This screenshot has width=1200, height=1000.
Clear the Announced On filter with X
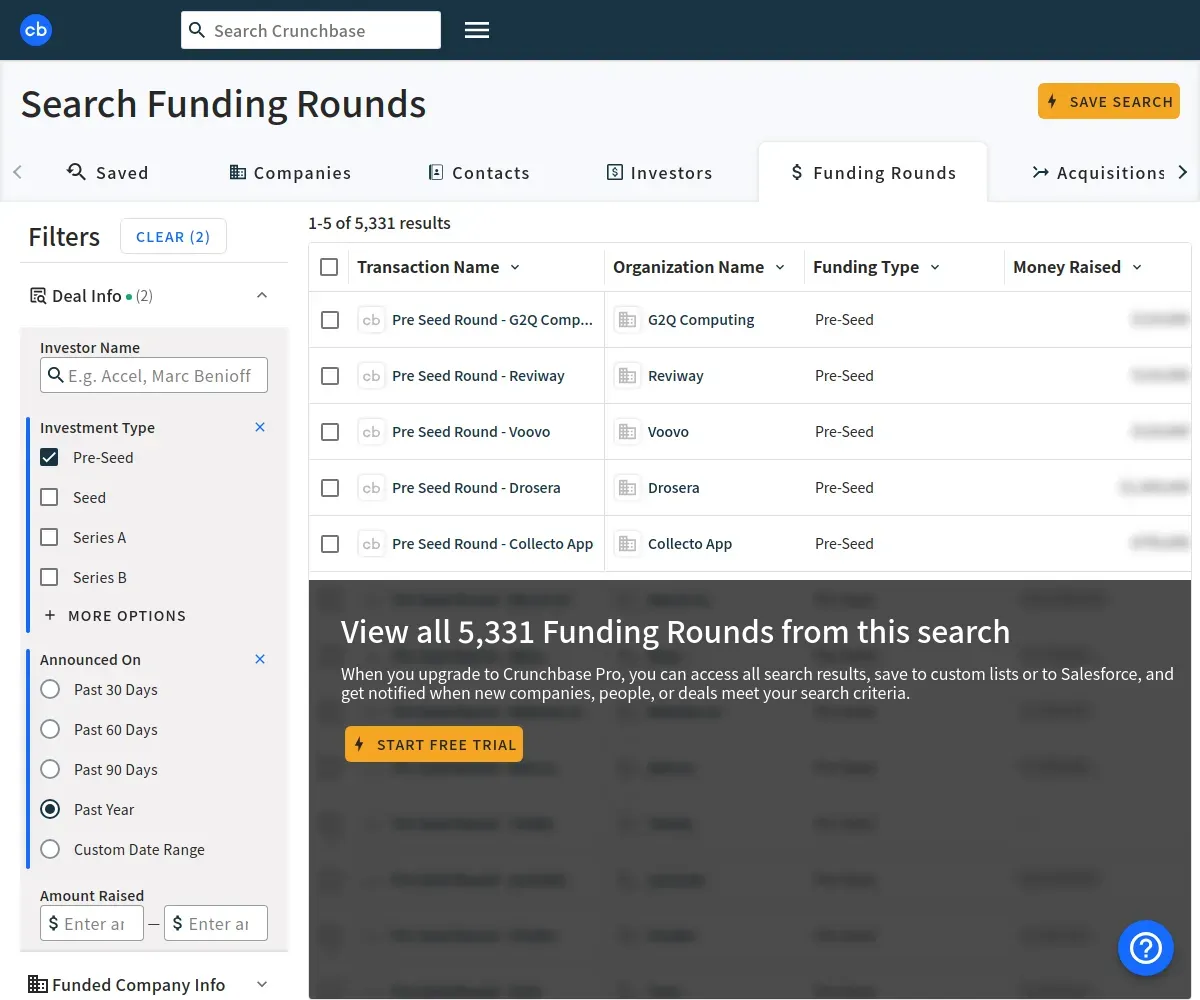click(260, 659)
